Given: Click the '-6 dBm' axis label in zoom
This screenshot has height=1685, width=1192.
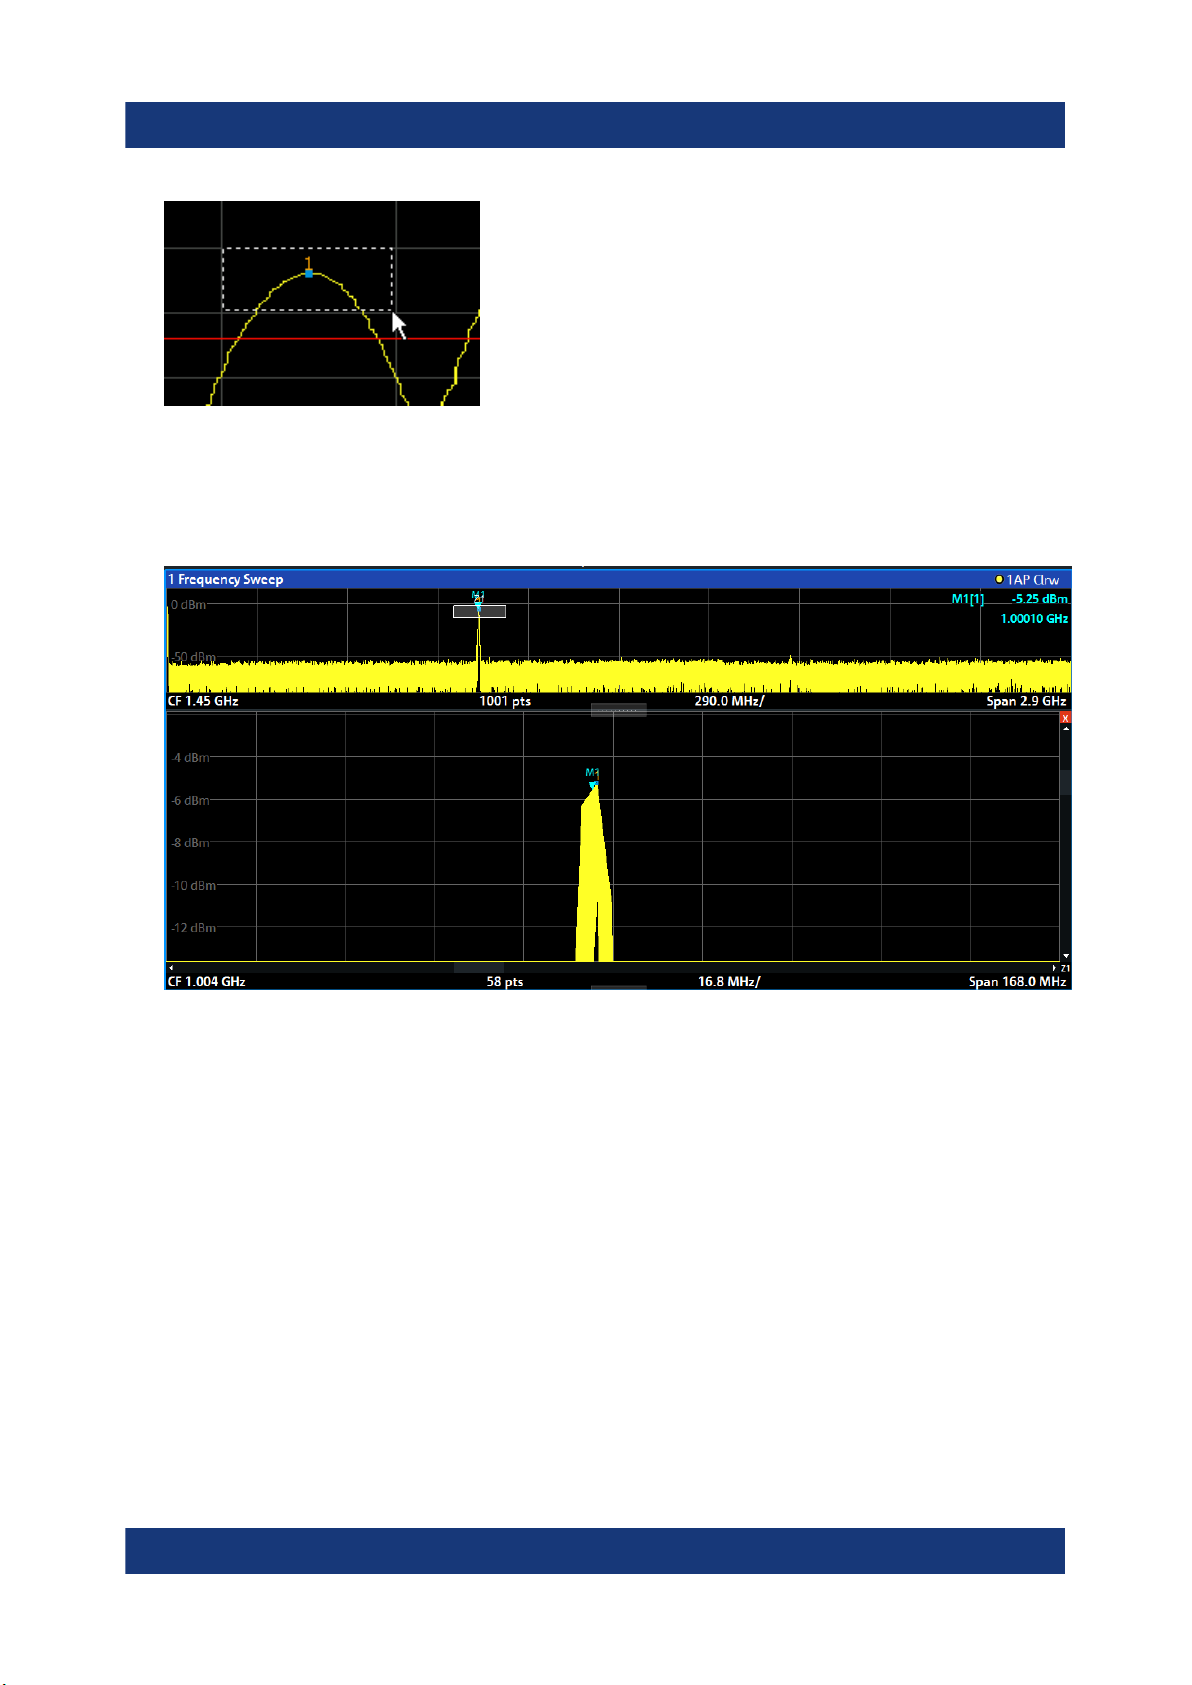Looking at the screenshot, I should click(190, 801).
